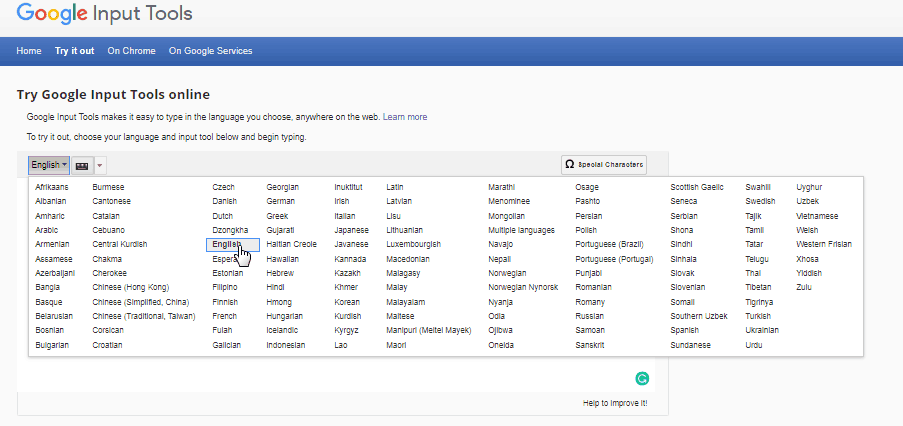Select Lao in the language list
Image resolution: width=903 pixels, height=426 pixels.
click(340, 345)
